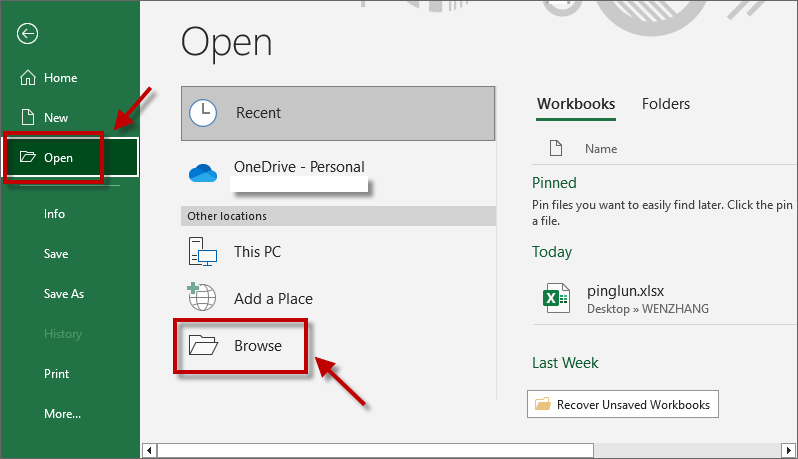
Task: Click the Browse folder icon
Action: click(203, 345)
